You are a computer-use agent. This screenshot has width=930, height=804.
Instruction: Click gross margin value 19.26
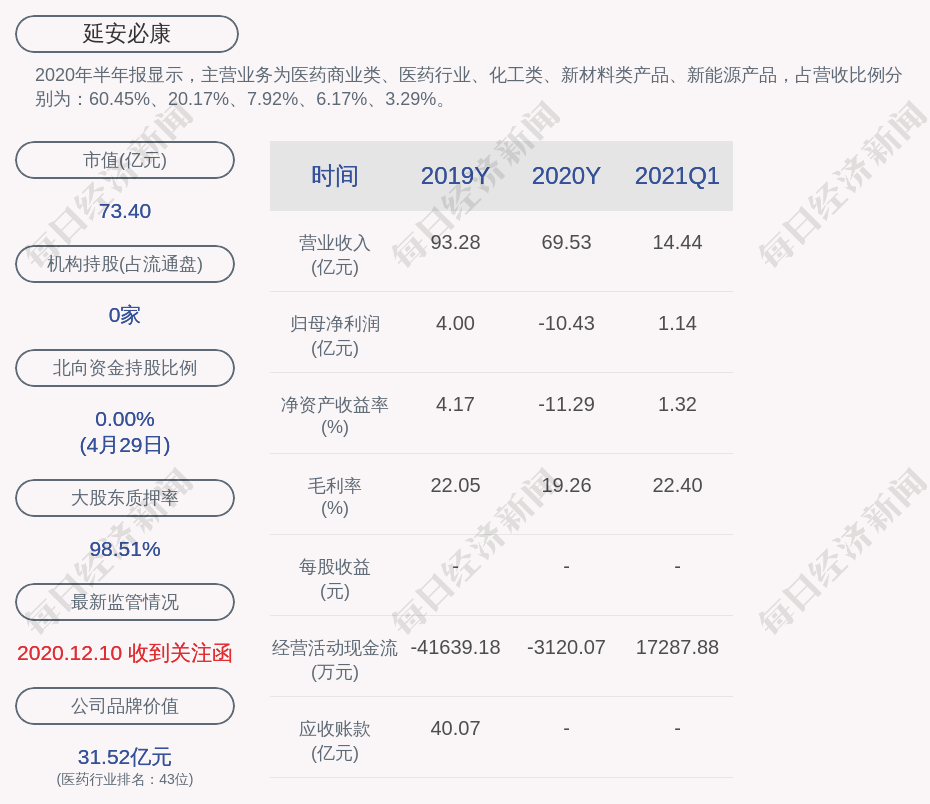tap(566, 485)
